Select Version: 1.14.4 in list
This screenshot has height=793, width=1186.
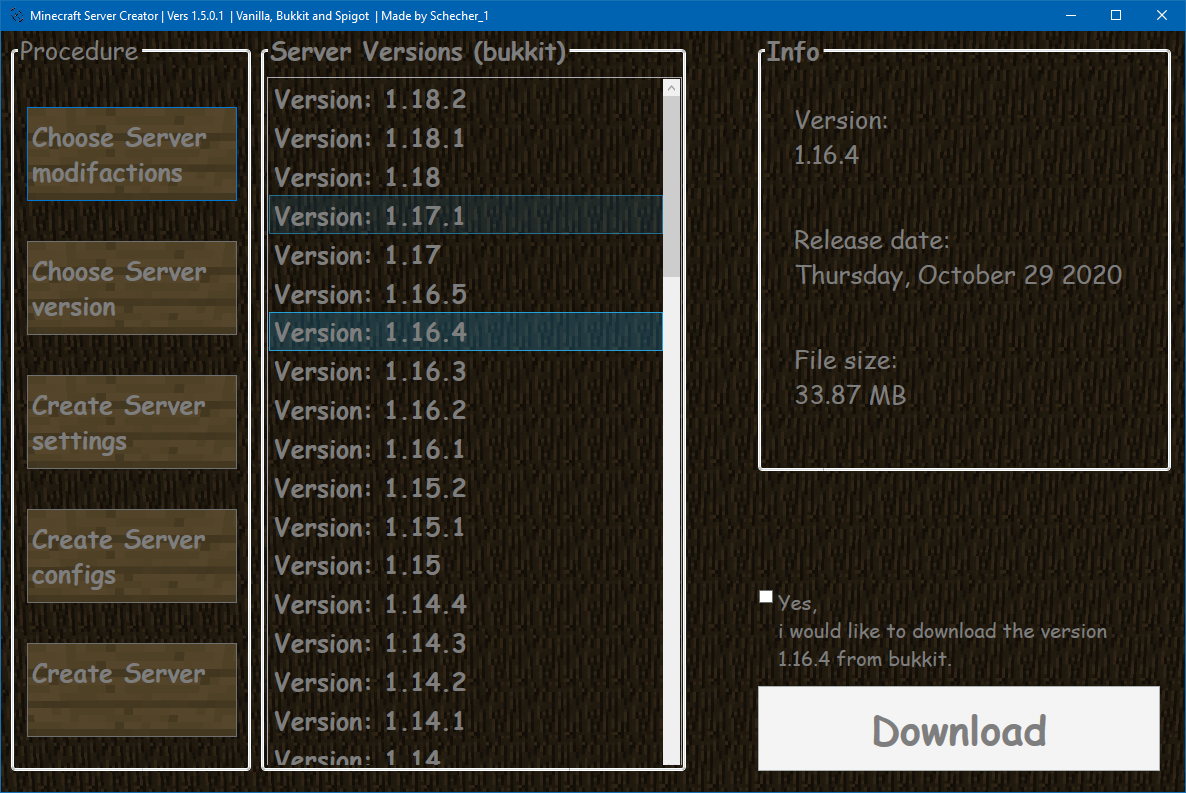[466, 605]
